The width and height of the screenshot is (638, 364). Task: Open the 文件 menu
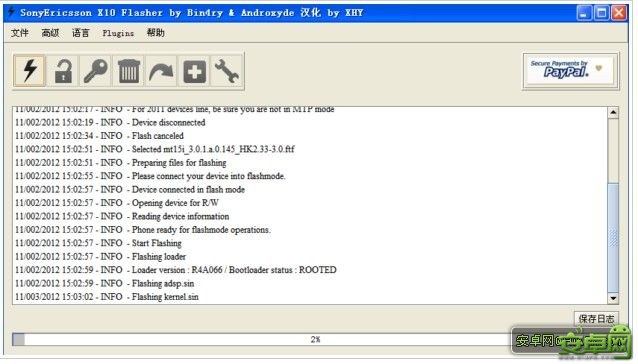(x=20, y=33)
